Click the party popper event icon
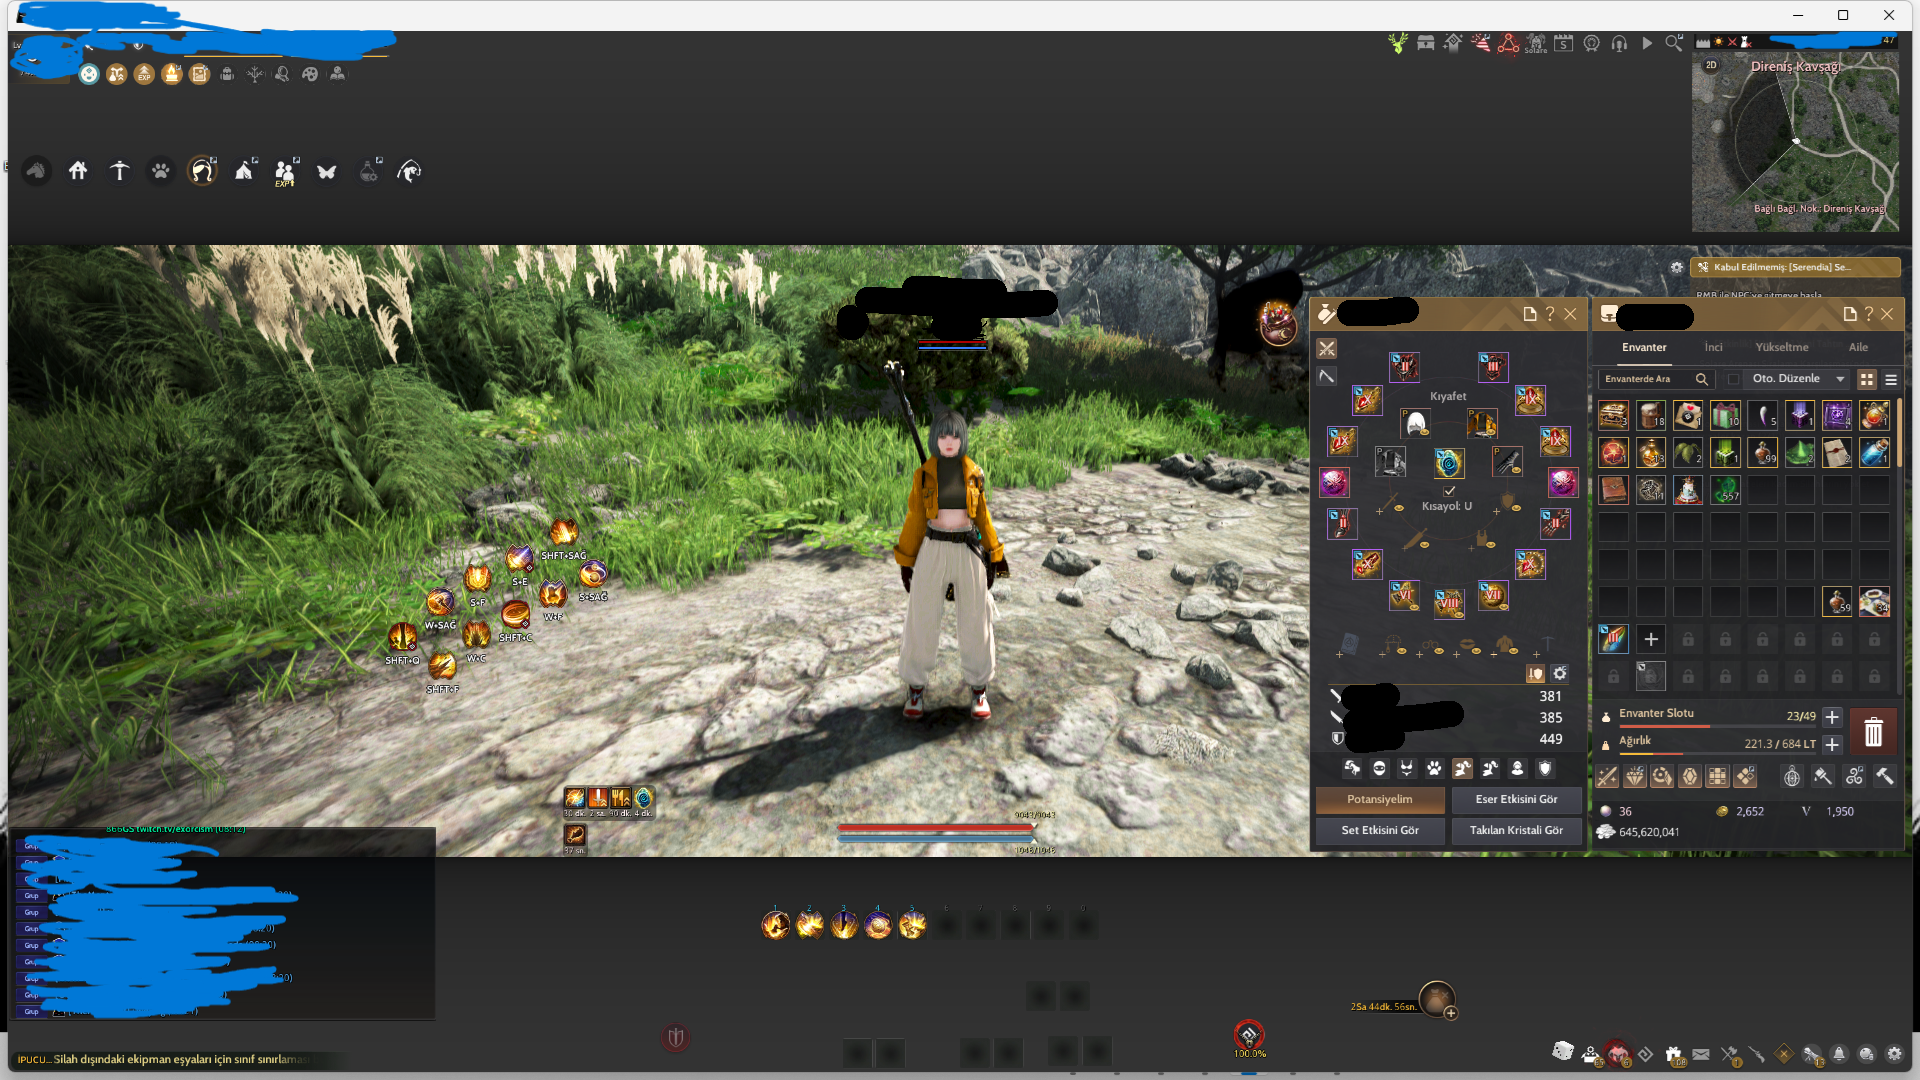Image resolution: width=1920 pixels, height=1080 pixels. tap(1481, 43)
